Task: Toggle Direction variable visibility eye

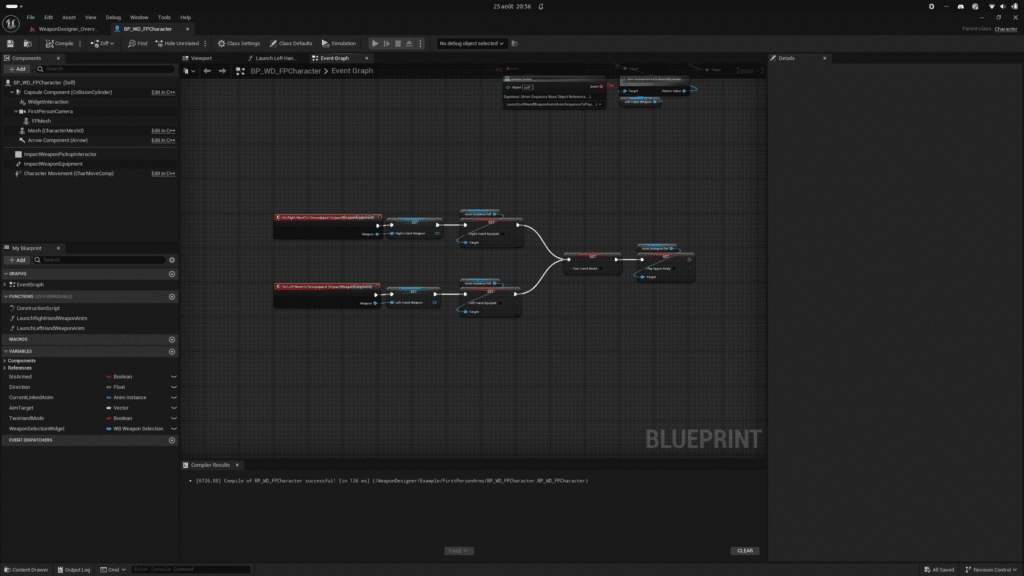Action: (174, 387)
